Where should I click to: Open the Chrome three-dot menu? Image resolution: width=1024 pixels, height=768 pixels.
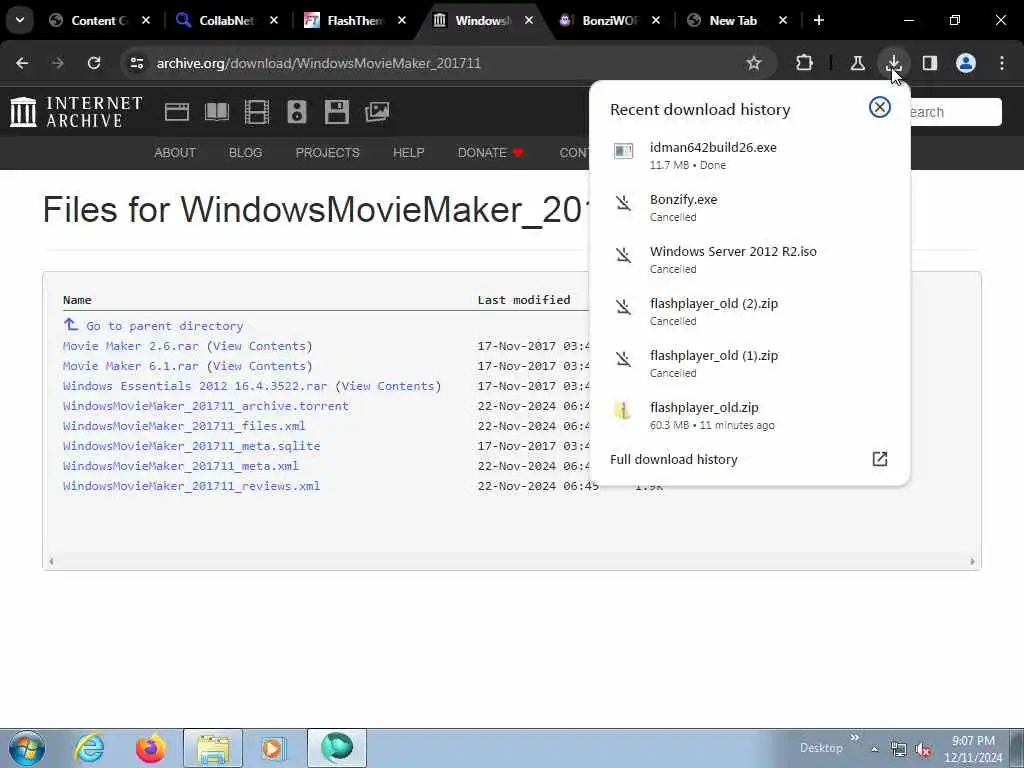click(1002, 63)
